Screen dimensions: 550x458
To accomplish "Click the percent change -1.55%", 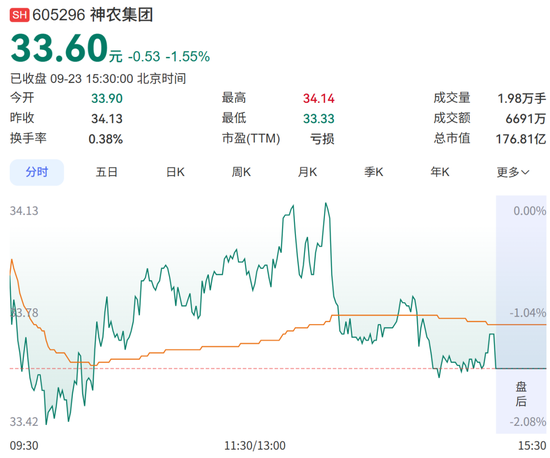I will [x=188, y=56].
